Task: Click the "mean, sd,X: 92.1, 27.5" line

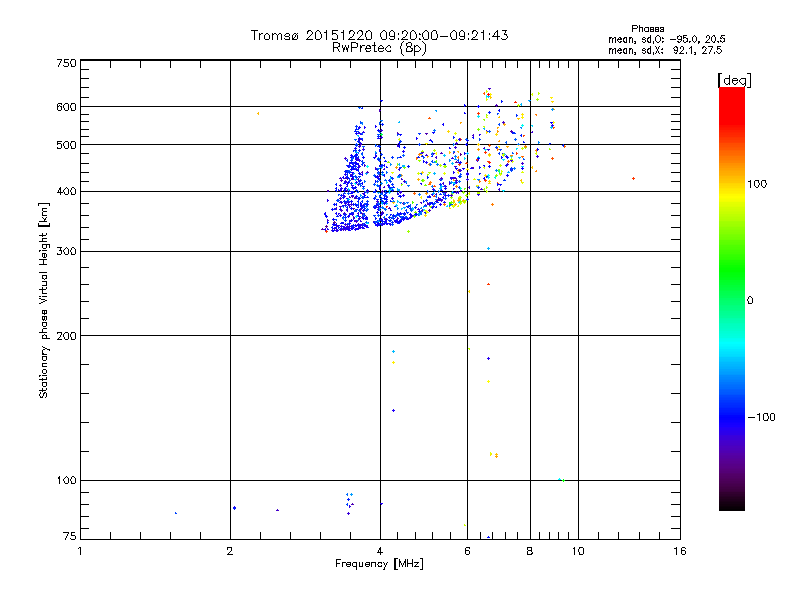Action: coord(665,50)
